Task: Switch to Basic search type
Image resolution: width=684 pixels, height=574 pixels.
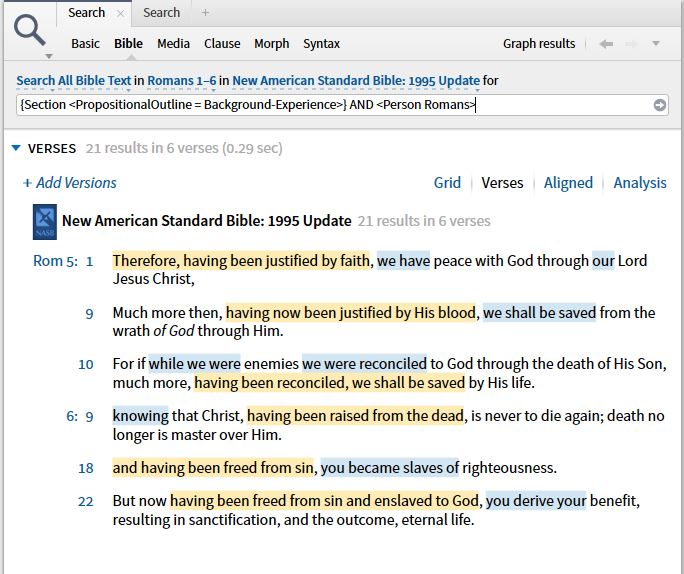Action: pyautogui.click(x=86, y=44)
